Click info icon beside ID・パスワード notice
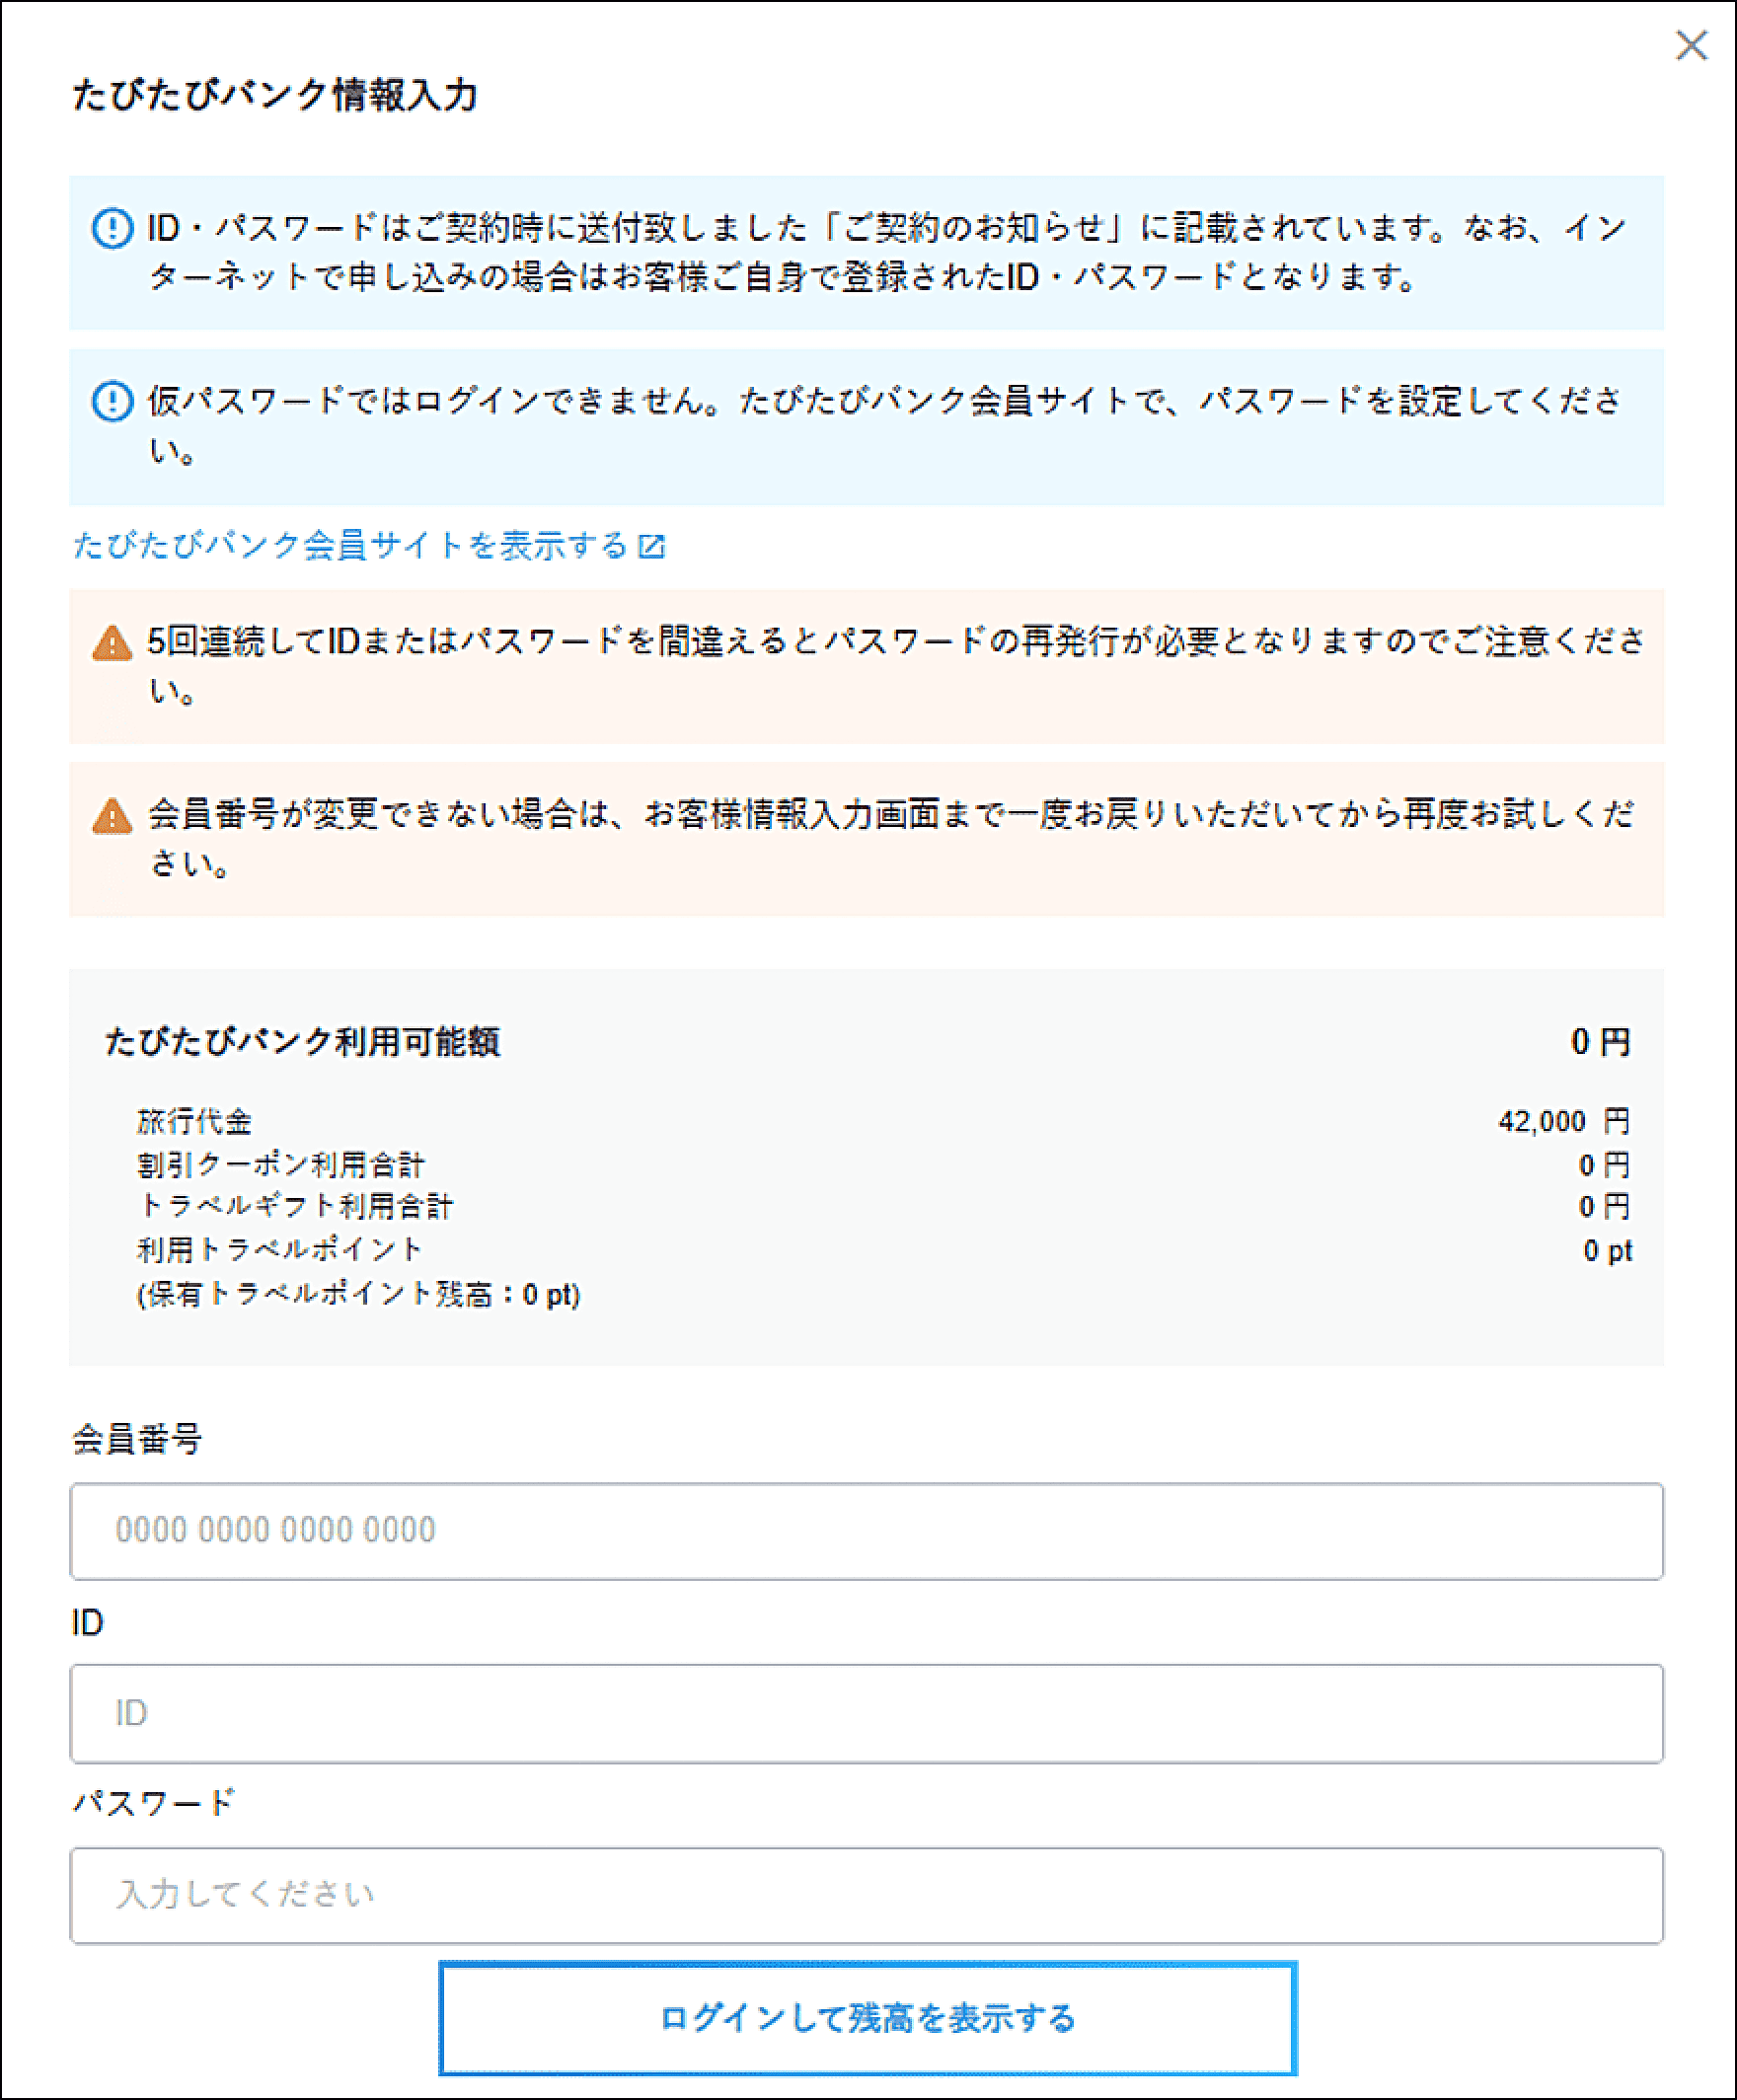1737x2100 pixels. pyautogui.click(x=112, y=228)
